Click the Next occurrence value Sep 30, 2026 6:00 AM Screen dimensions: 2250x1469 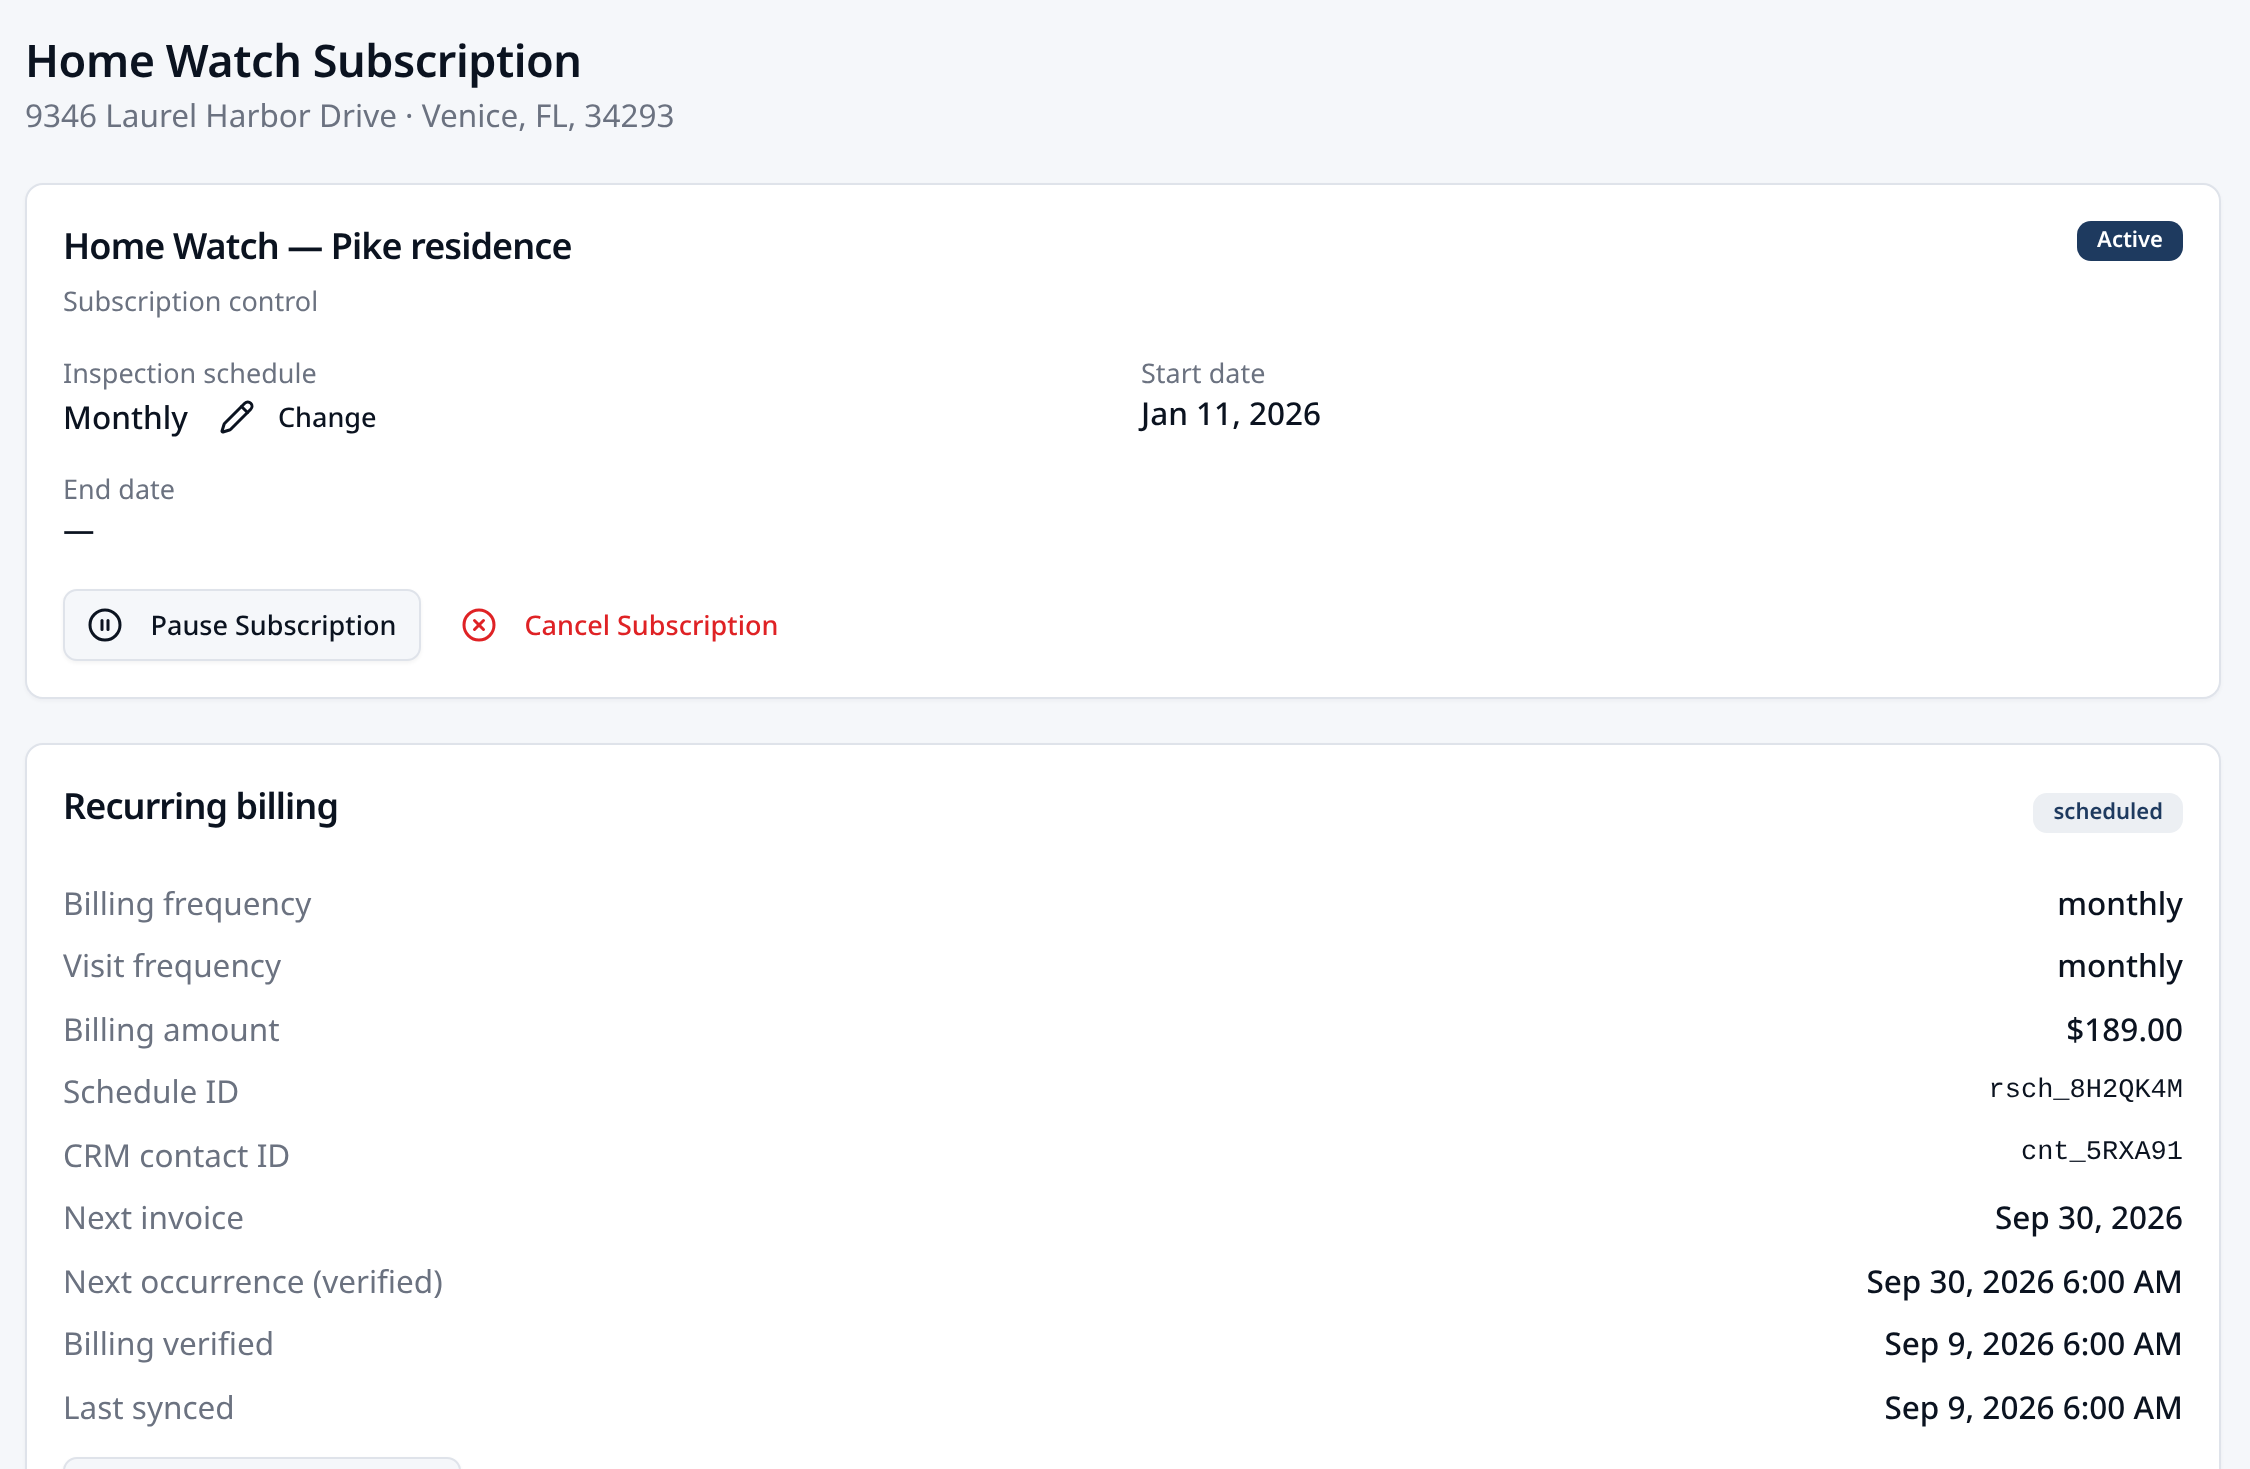[x=2024, y=1281]
